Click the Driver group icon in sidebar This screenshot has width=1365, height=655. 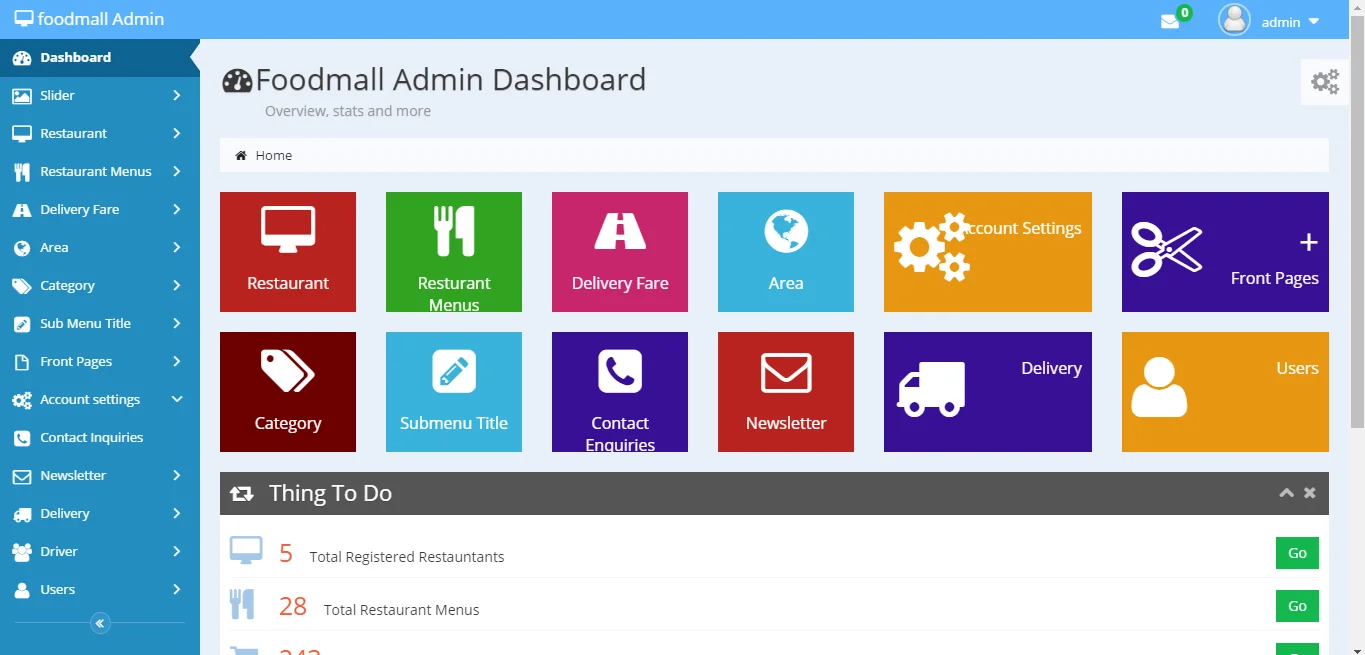pos(22,552)
